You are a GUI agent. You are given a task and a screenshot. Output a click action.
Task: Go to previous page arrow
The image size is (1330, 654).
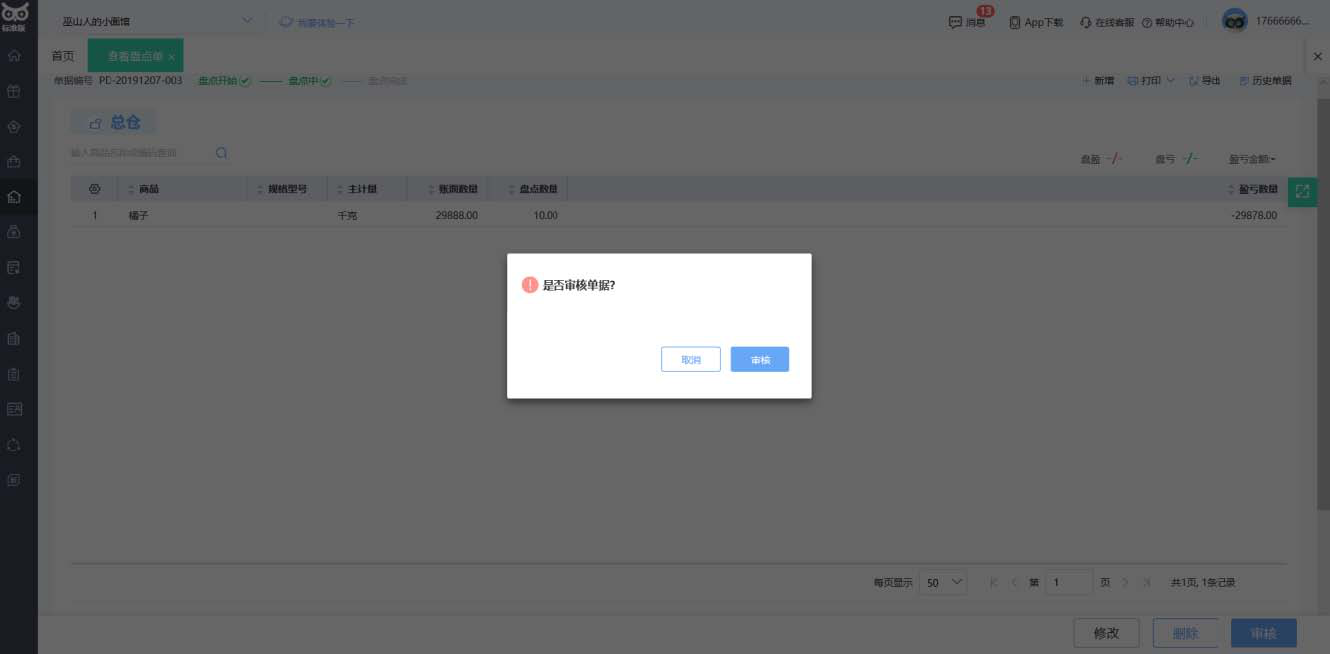(x=1014, y=582)
